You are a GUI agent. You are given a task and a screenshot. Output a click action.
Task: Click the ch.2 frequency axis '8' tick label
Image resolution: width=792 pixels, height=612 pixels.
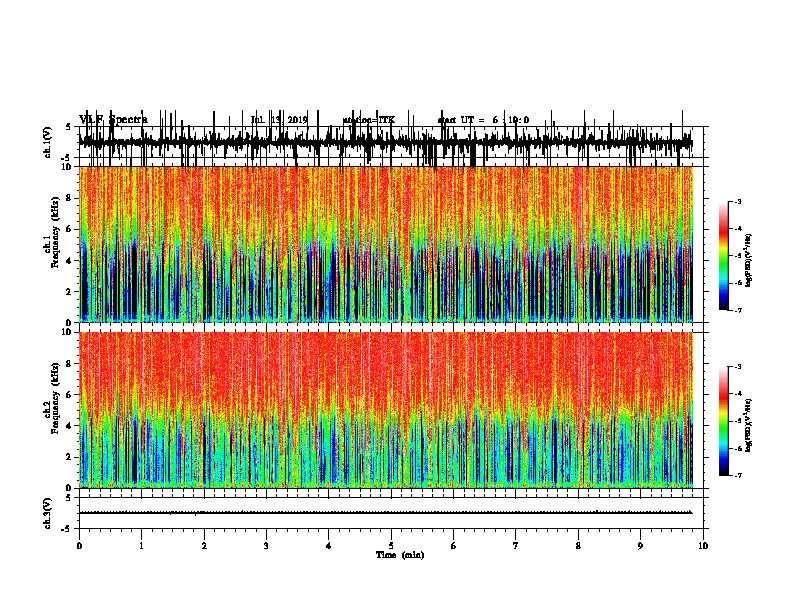tap(70, 364)
